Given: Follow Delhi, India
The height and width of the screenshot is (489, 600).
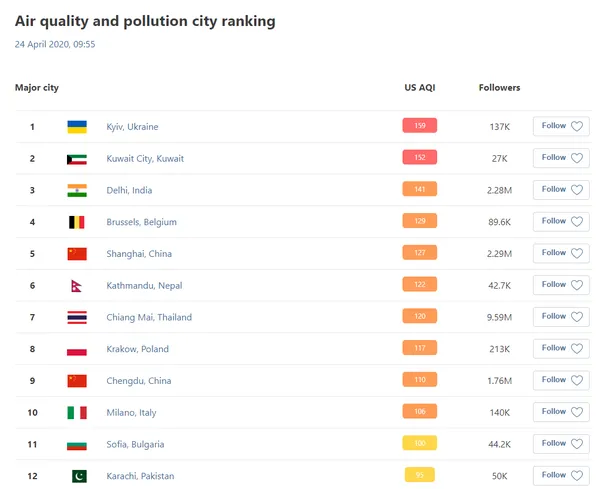Looking at the screenshot, I should (x=561, y=190).
